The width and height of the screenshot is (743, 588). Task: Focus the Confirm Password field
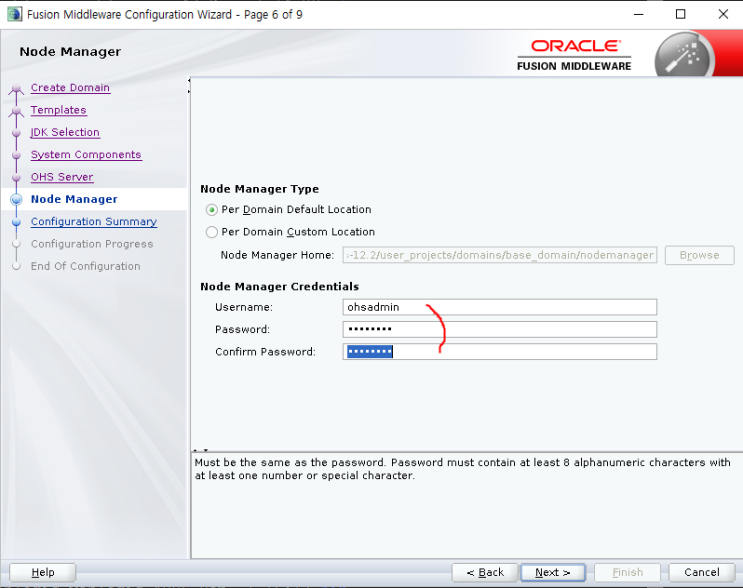[499, 352]
